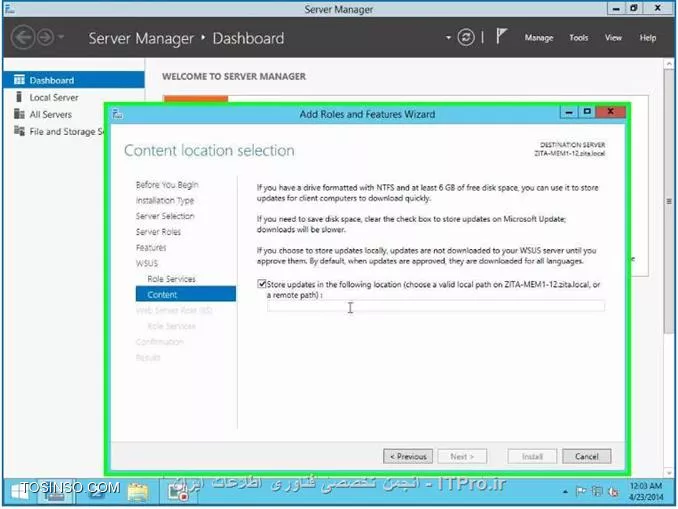Go to Role Services step under WSUS

tap(171, 279)
